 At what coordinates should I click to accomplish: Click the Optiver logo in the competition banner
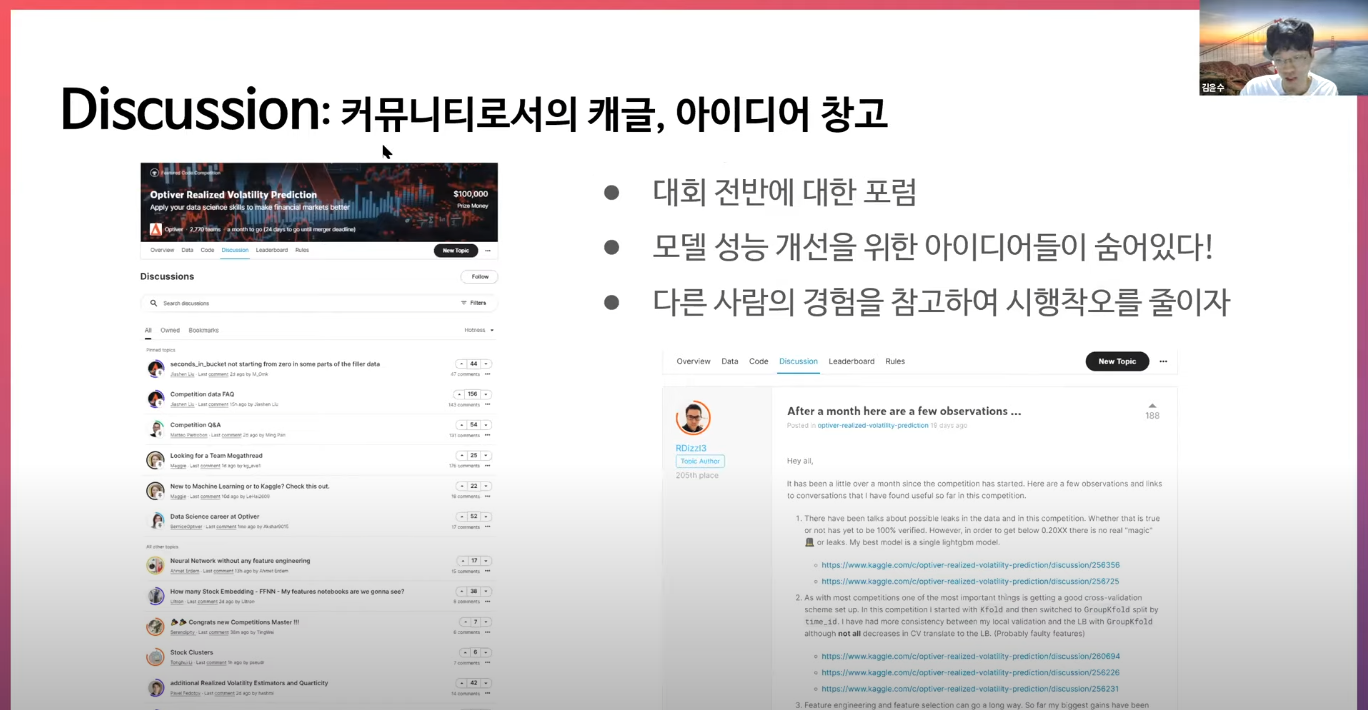tap(156, 229)
